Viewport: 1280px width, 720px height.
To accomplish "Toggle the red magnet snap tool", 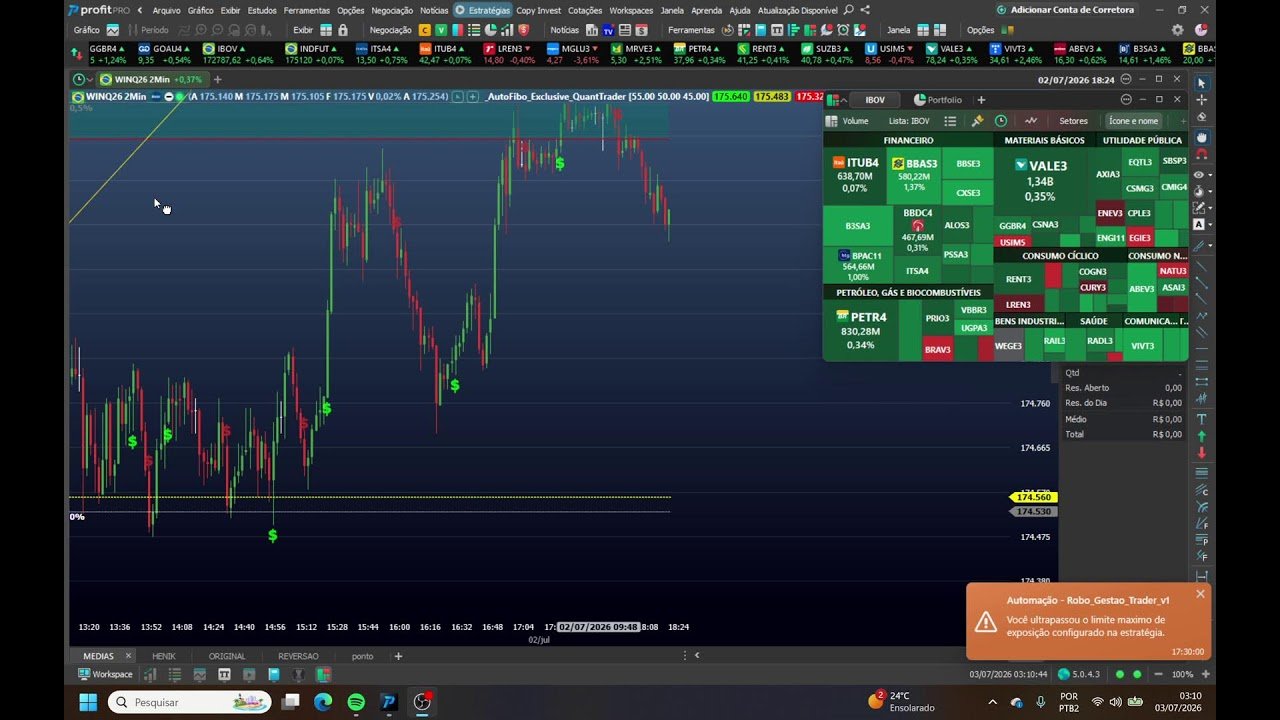I will coord(1201,155).
